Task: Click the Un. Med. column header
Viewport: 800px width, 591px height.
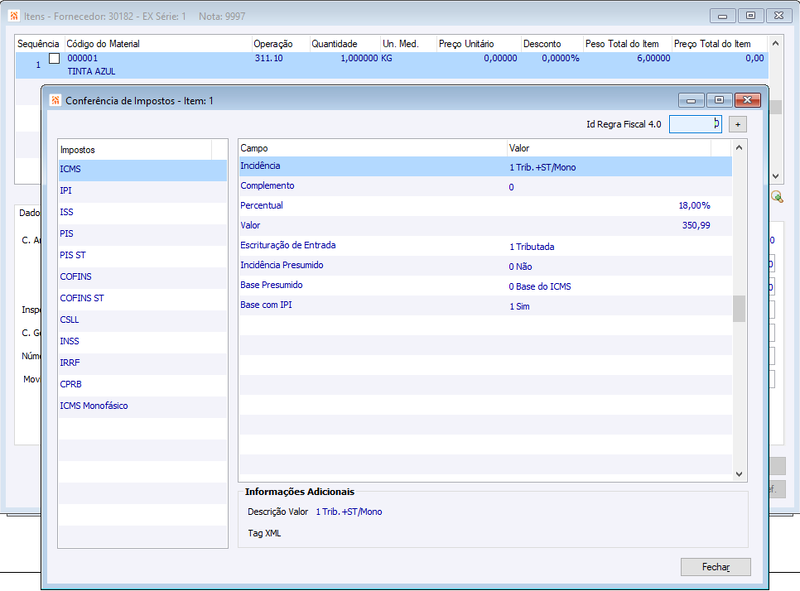Action: (408, 44)
